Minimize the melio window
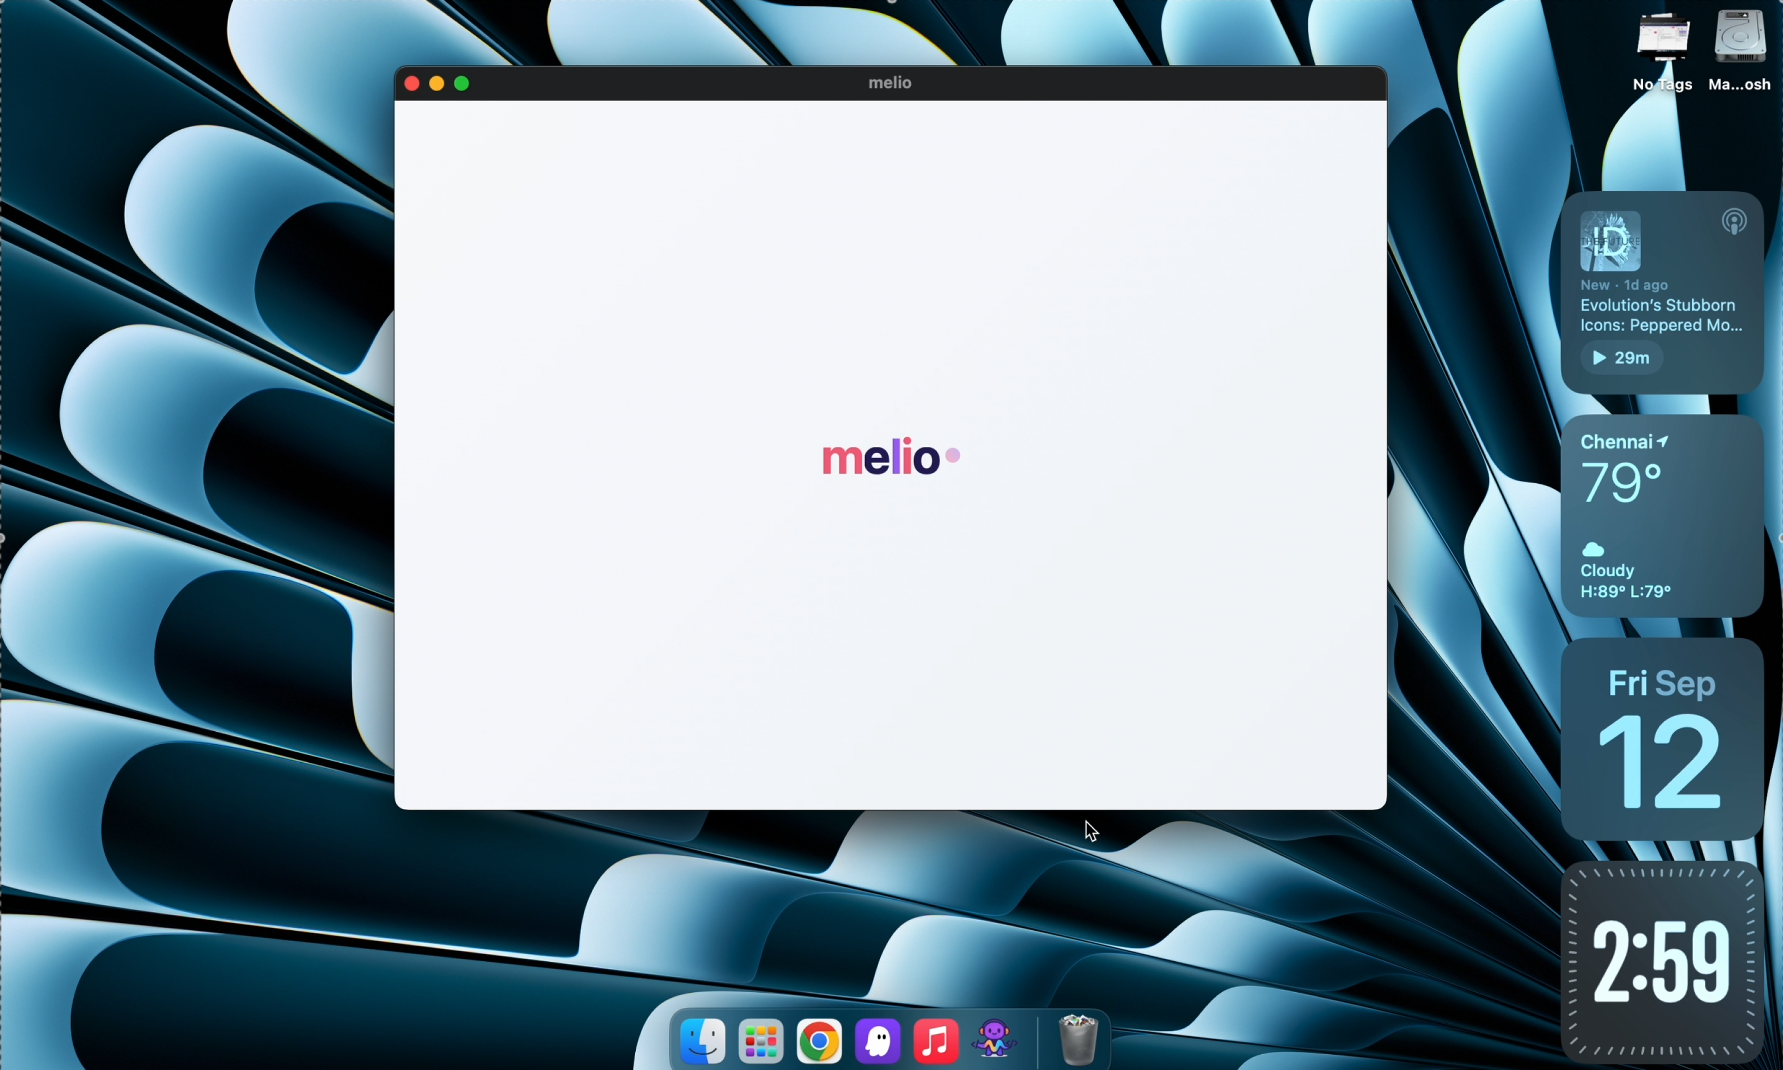The image size is (1783, 1070). (437, 84)
